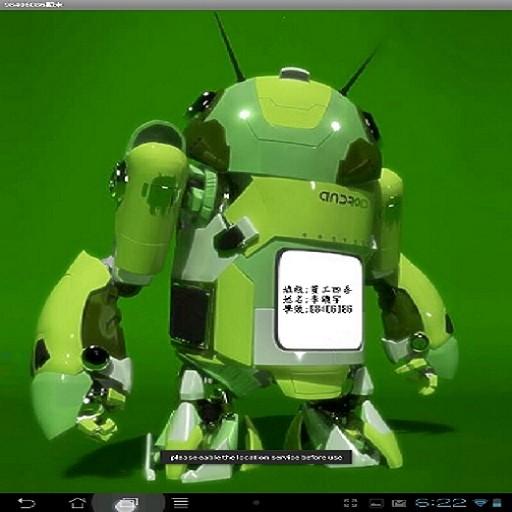Tap the 'please enable the location service' toast
The height and width of the screenshot is (512, 512).
coord(256,457)
